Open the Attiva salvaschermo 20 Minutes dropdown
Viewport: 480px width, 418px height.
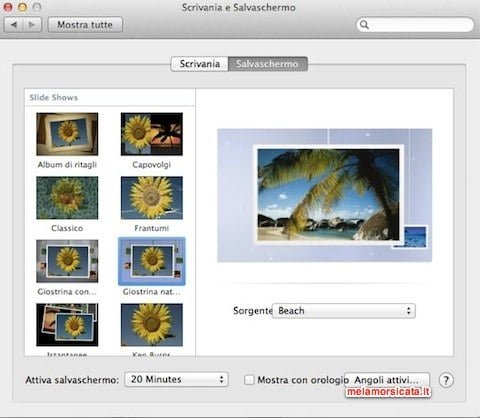point(176,379)
